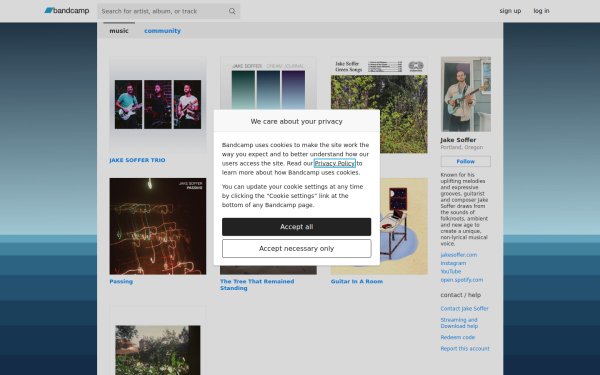Click the We care about your privacy heading
The height and width of the screenshot is (375, 600).
(297, 121)
